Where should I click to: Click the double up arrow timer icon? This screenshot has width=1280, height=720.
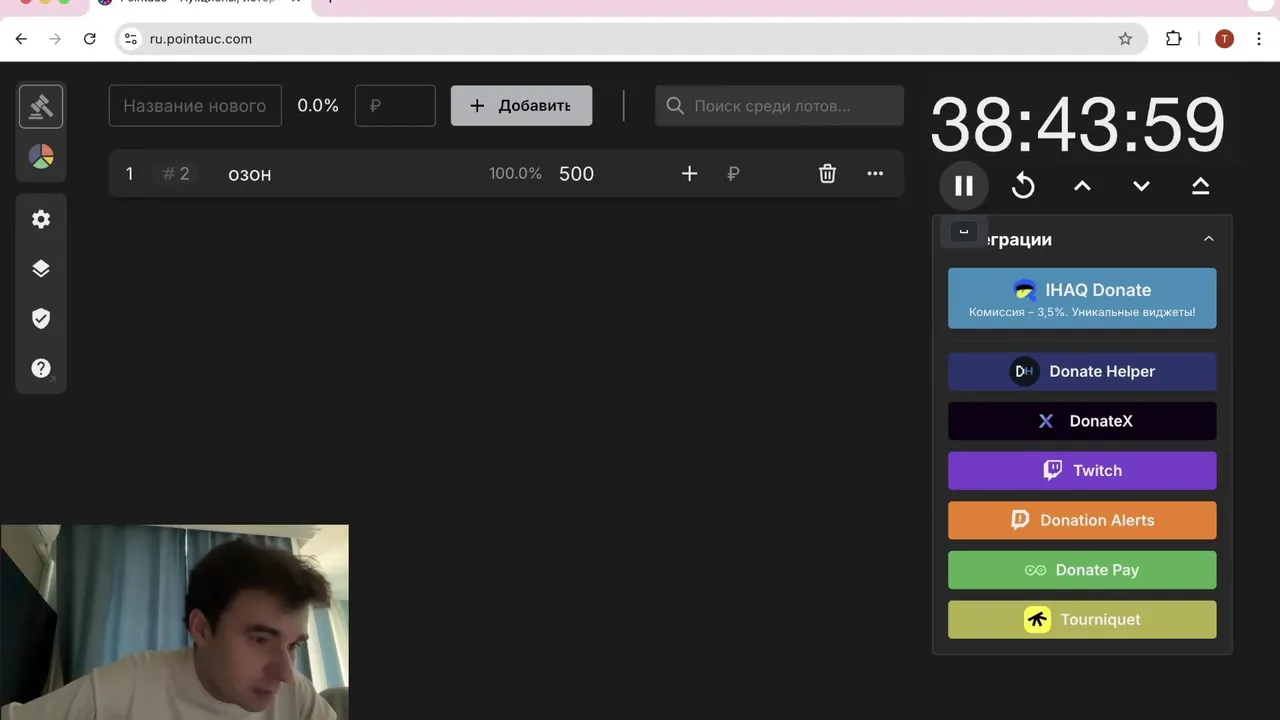[1200, 186]
